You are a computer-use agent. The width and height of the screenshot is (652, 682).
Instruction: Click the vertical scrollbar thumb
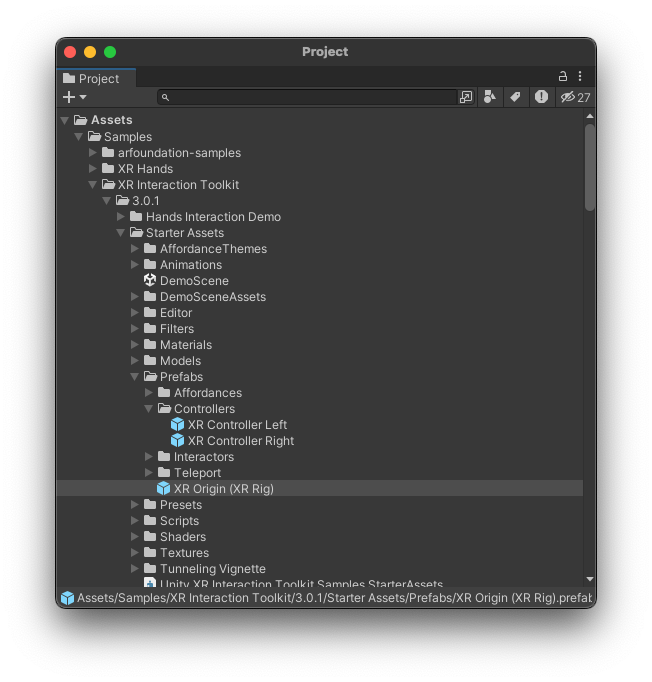click(590, 167)
